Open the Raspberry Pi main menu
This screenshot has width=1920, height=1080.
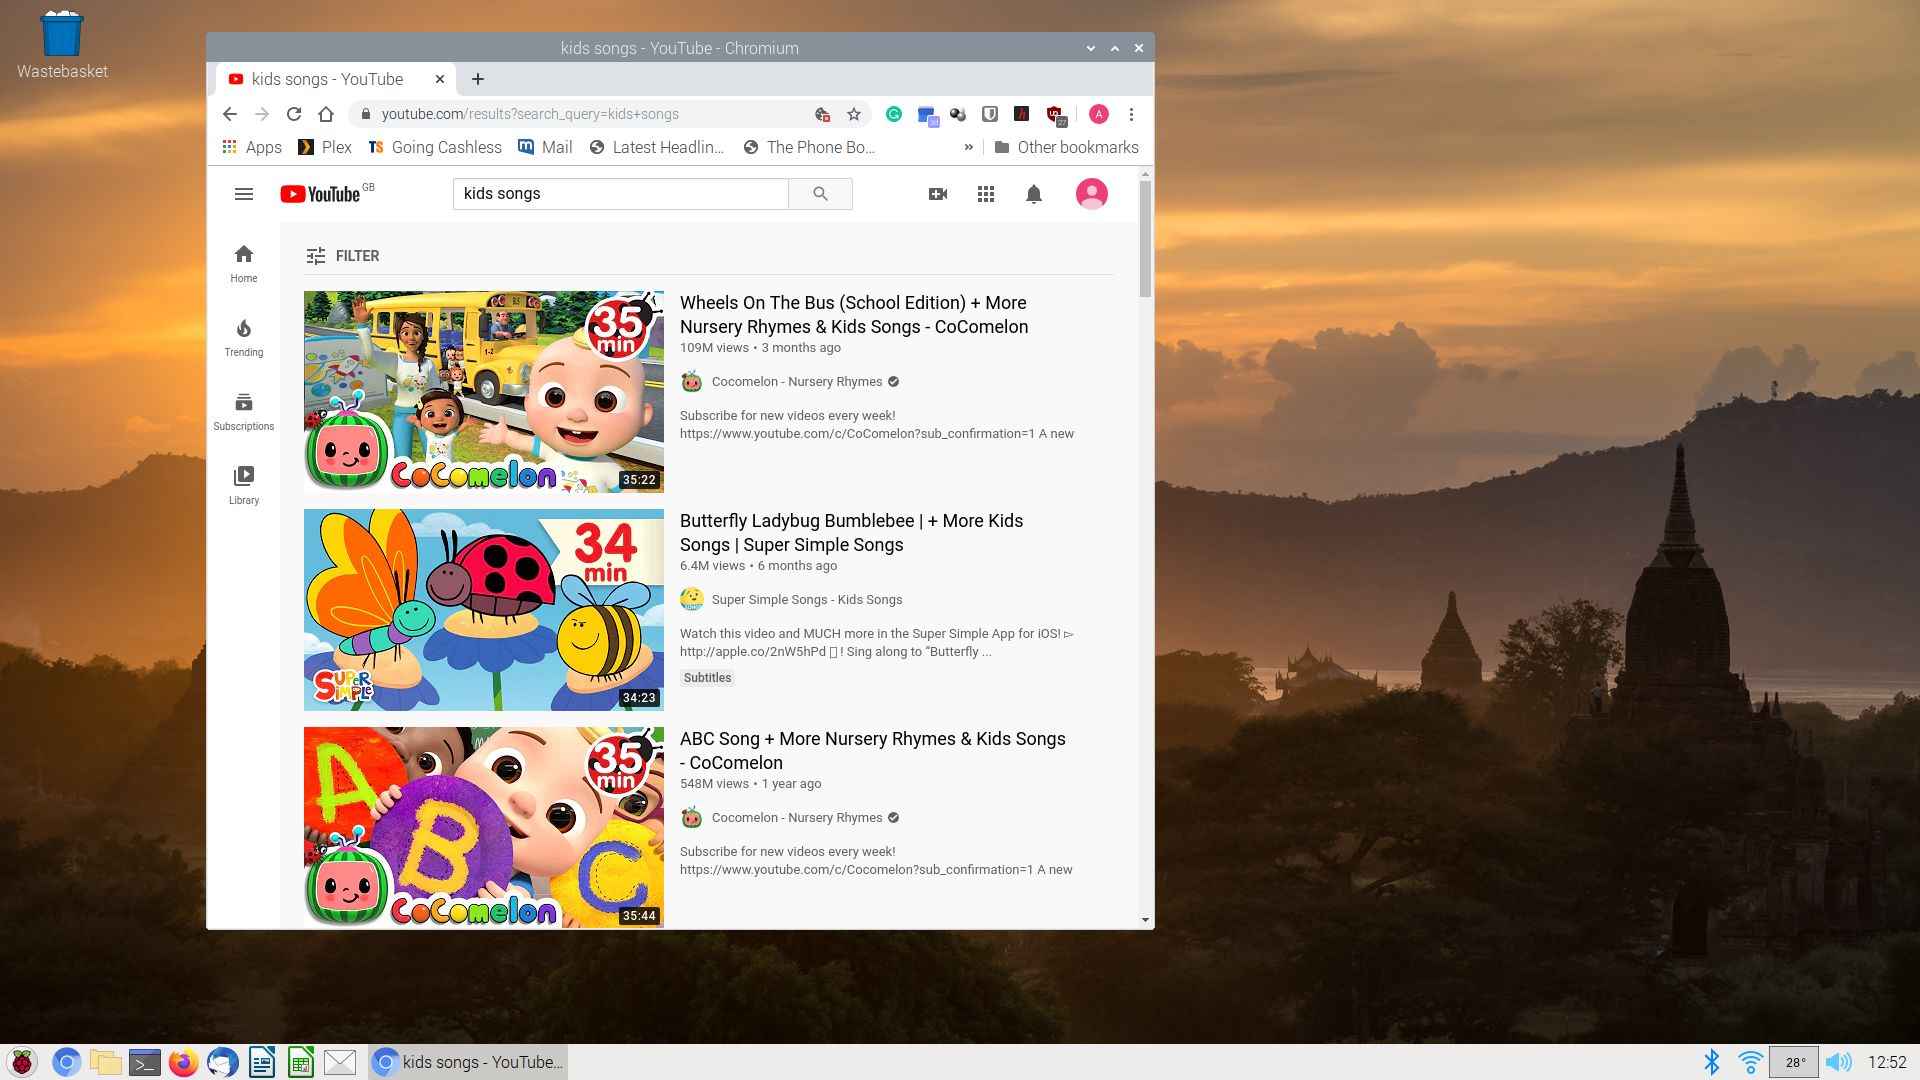click(22, 1062)
